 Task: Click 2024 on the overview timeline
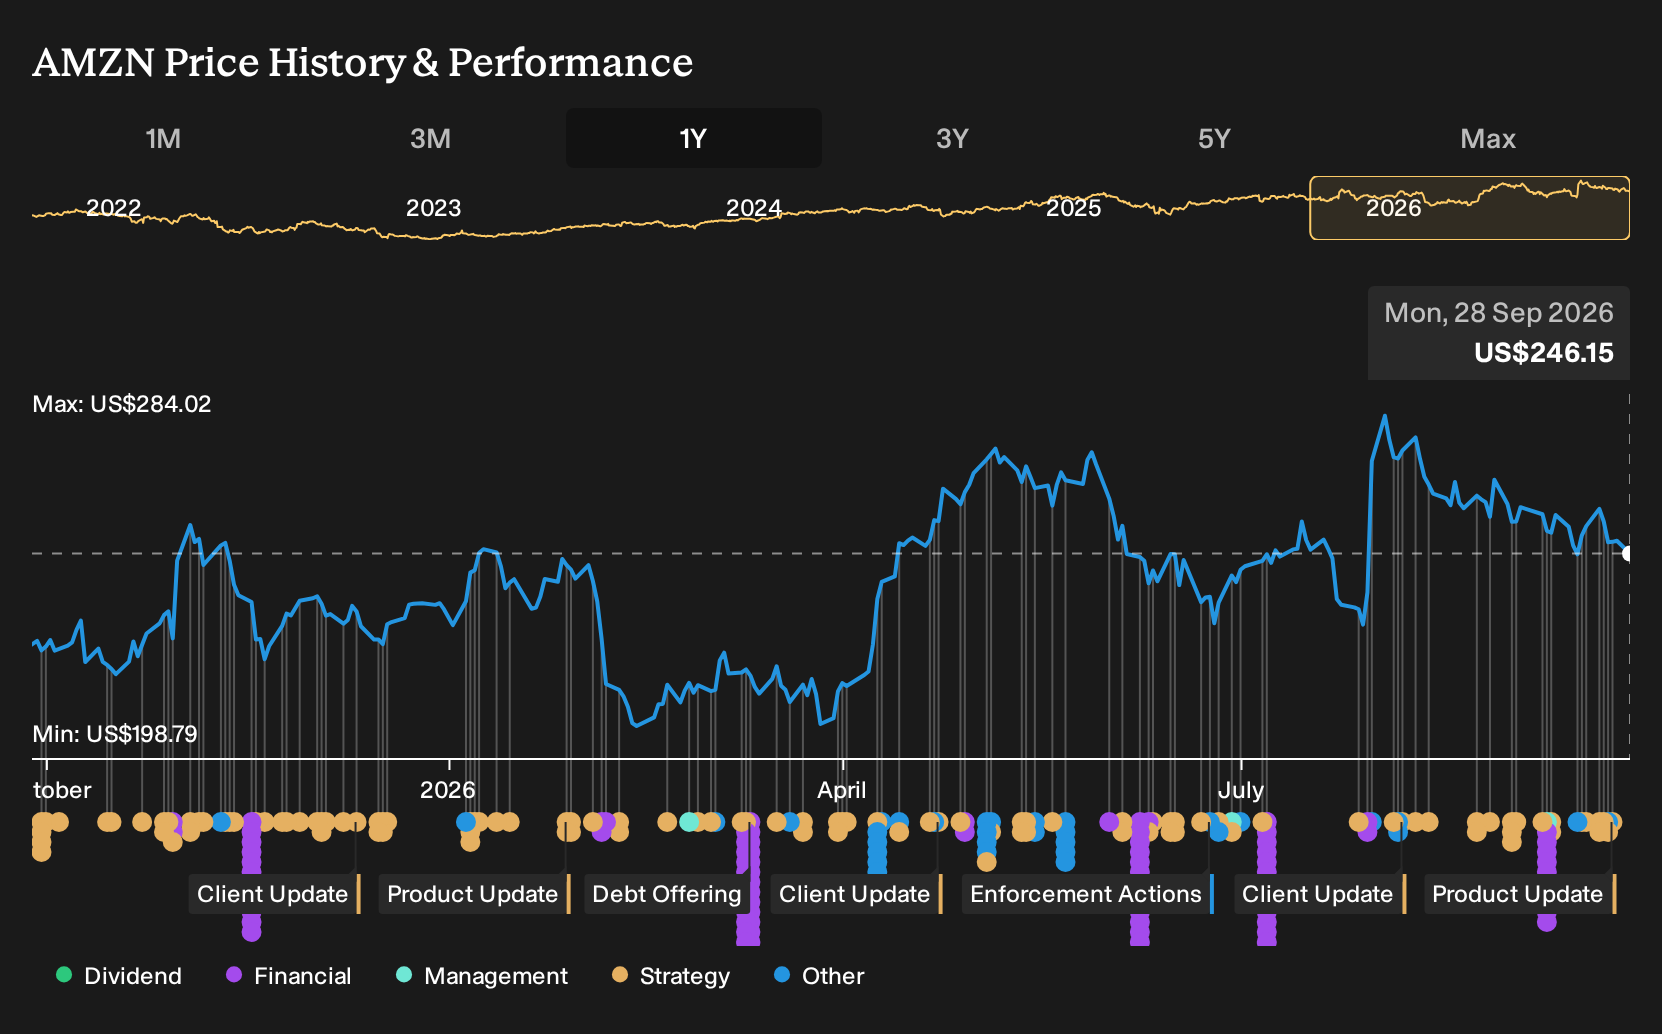753,208
